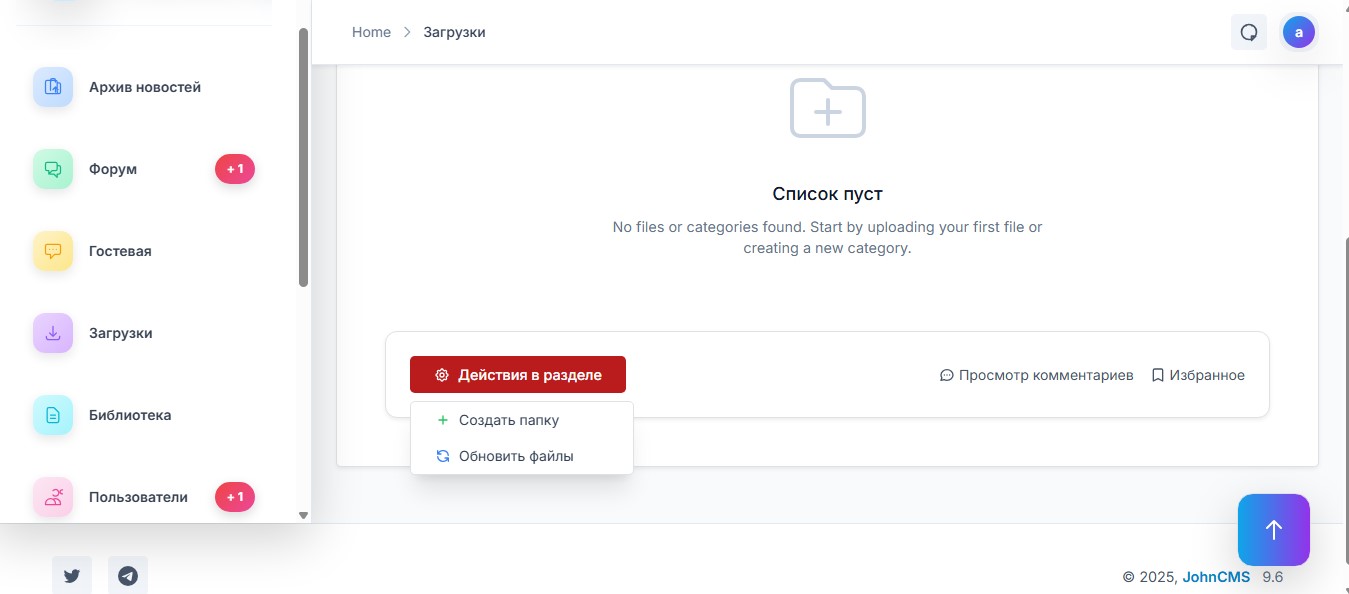Open the Twitter social link icon

(x=72, y=575)
